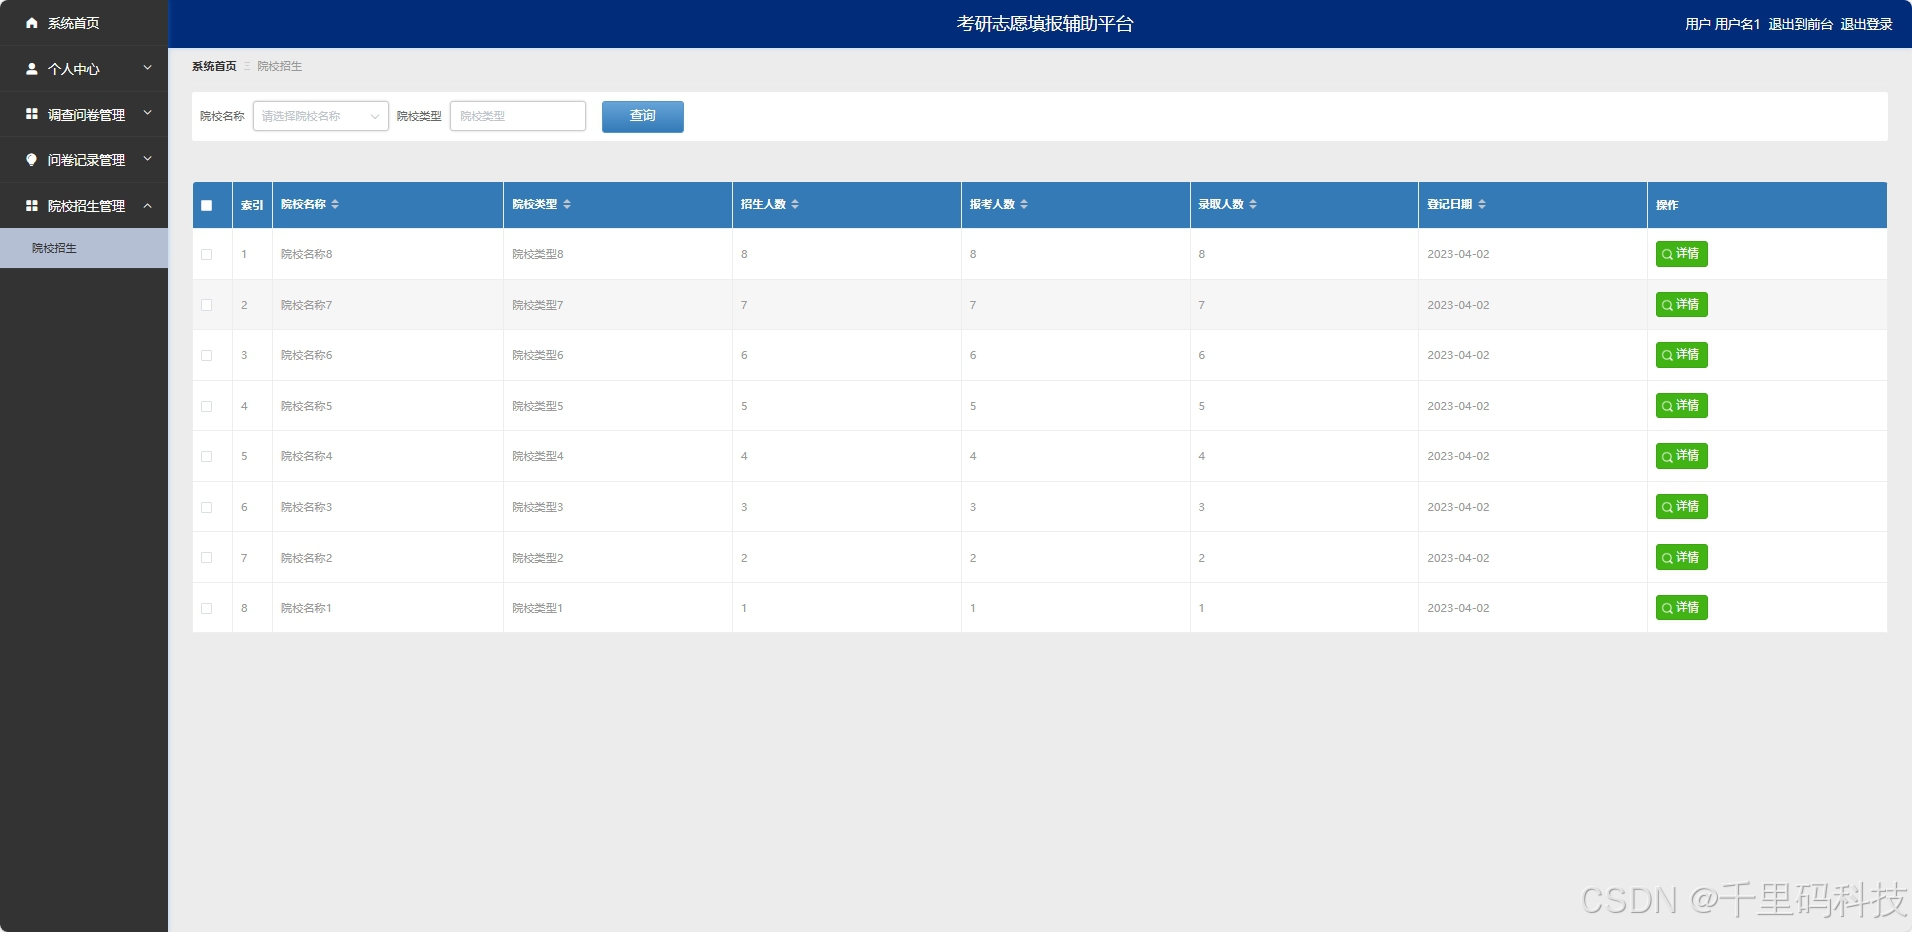Check the row for 院校名称8

[207, 254]
